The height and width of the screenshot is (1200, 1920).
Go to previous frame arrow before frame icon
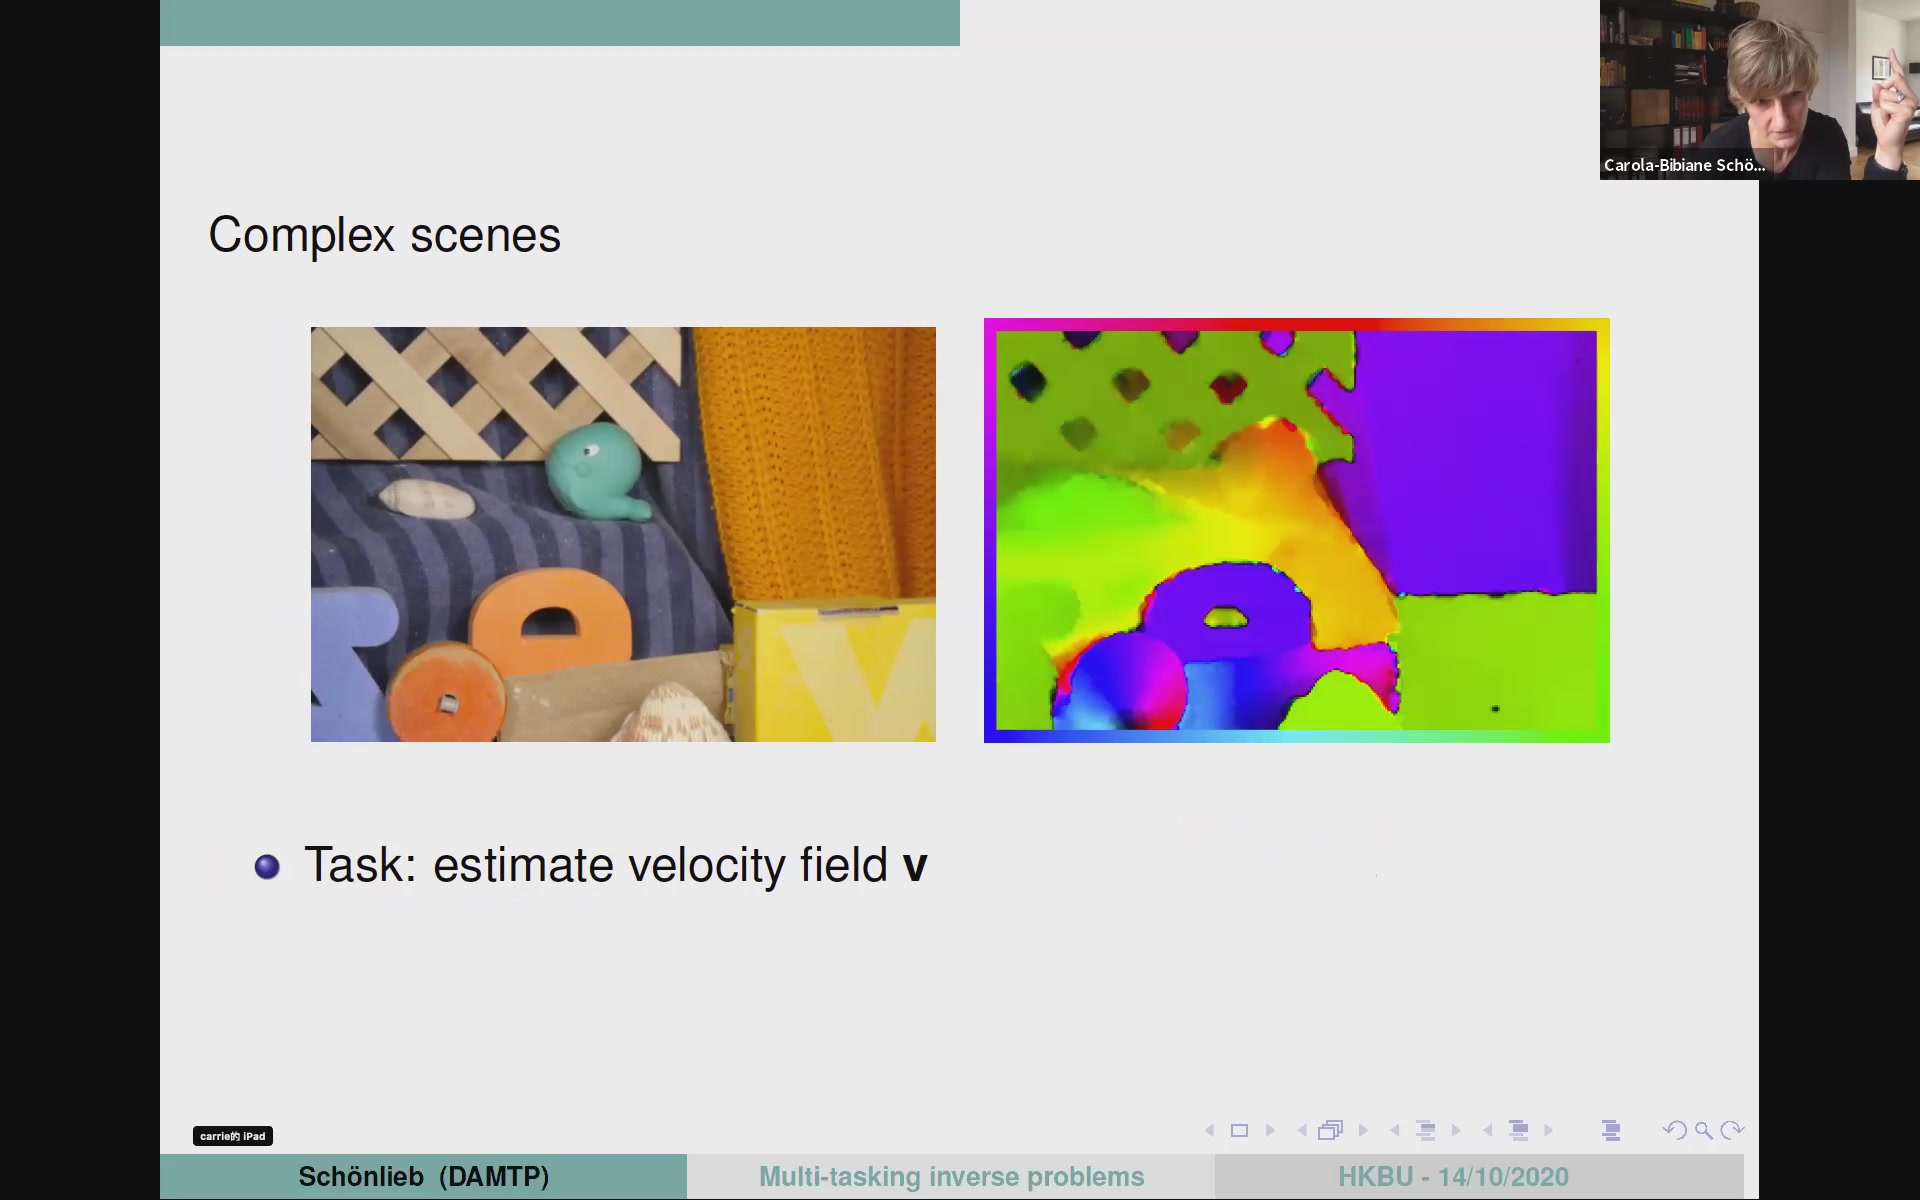coord(1302,1130)
